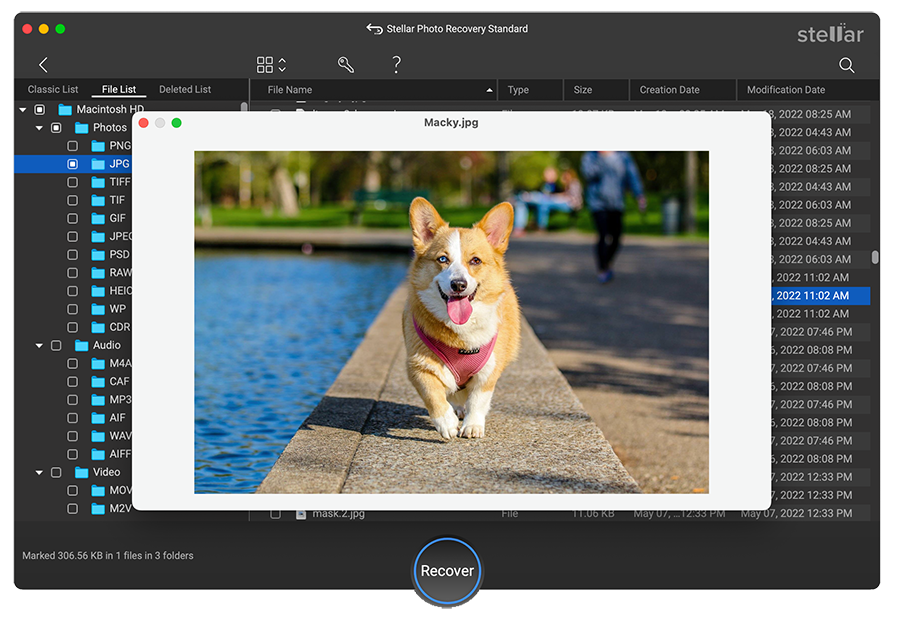Collapse the Audio folder tree
The image size is (900, 620).
point(40,346)
